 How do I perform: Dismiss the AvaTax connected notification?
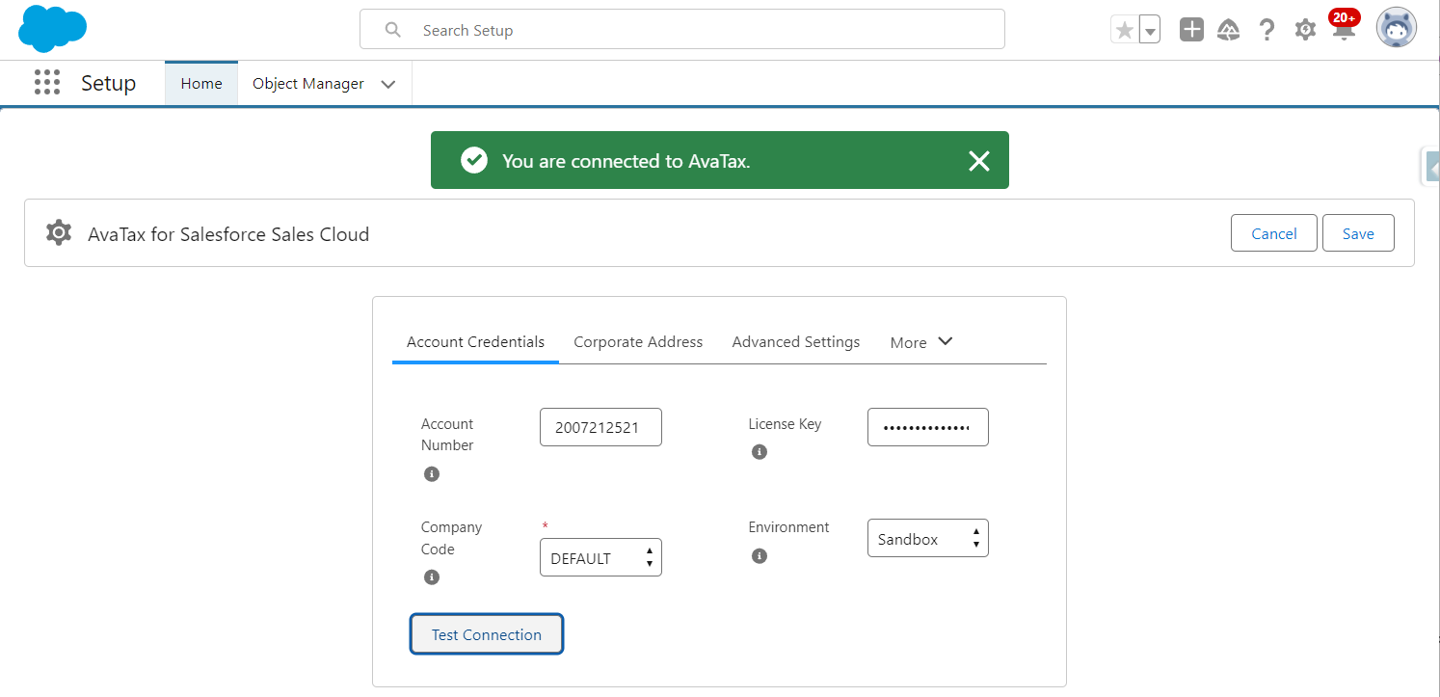coord(979,161)
